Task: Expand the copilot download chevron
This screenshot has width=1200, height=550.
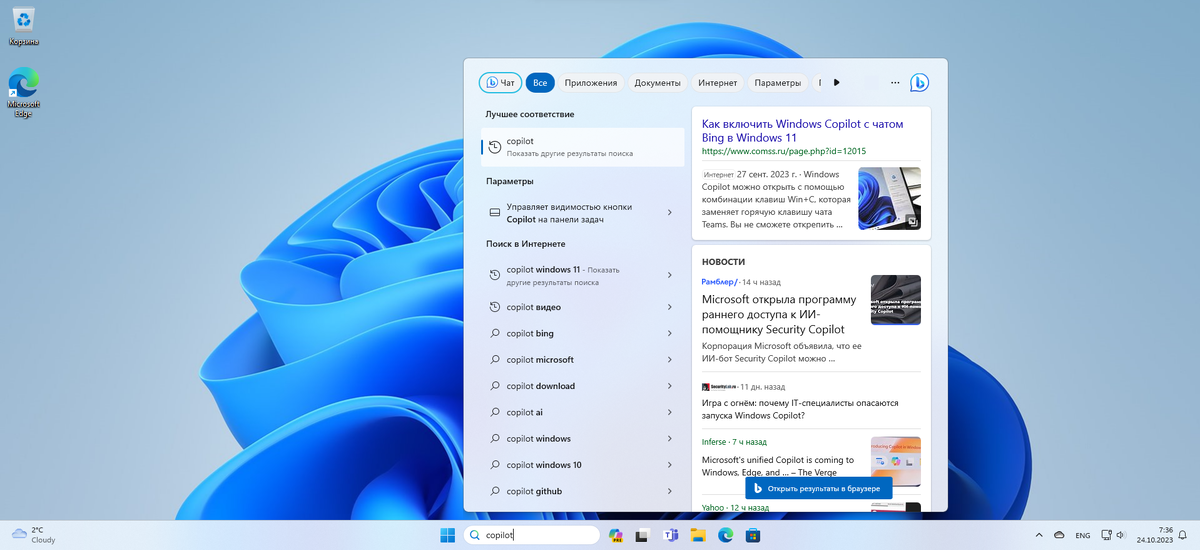Action: coord(669,386)
